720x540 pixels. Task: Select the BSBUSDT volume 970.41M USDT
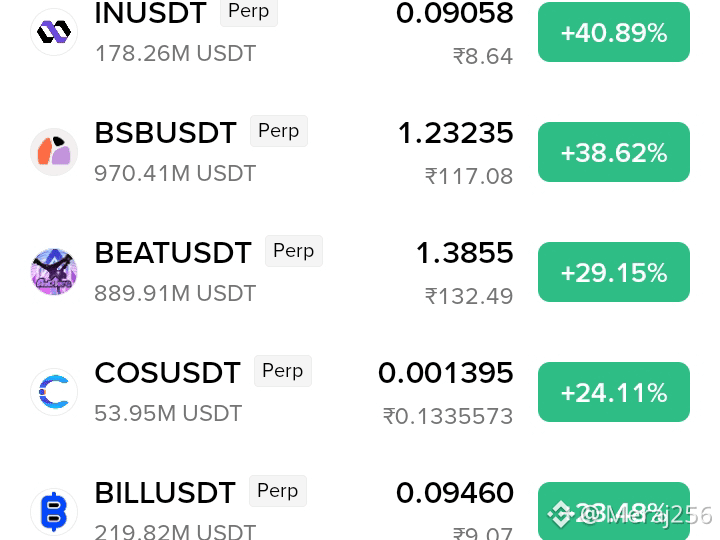pos(175,174)
